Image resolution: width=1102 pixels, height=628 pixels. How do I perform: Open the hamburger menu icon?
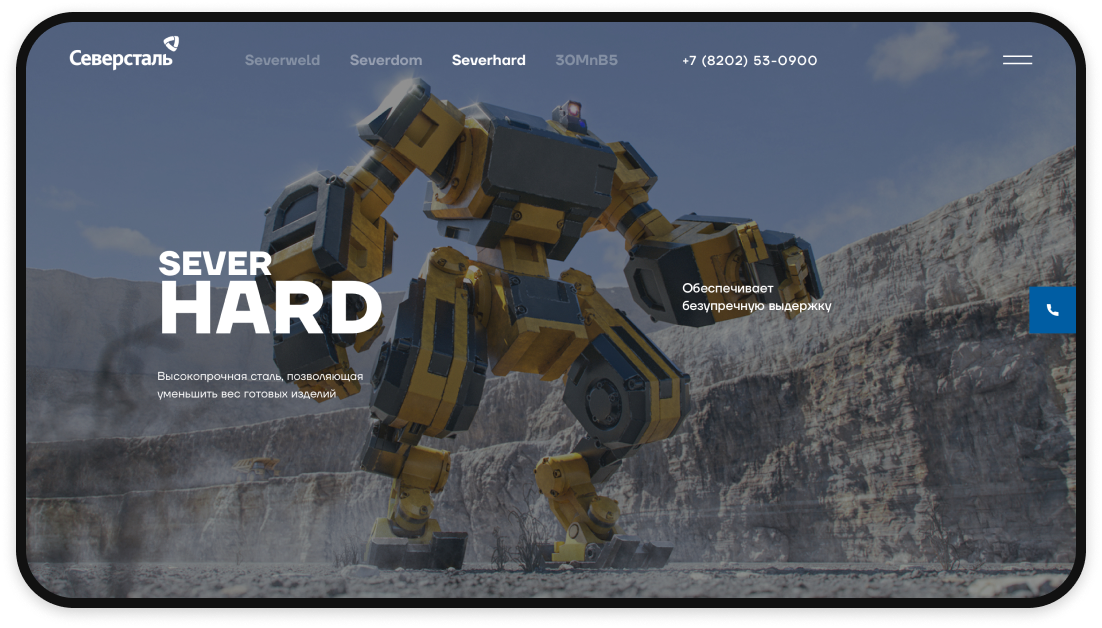pos(1017,60)
